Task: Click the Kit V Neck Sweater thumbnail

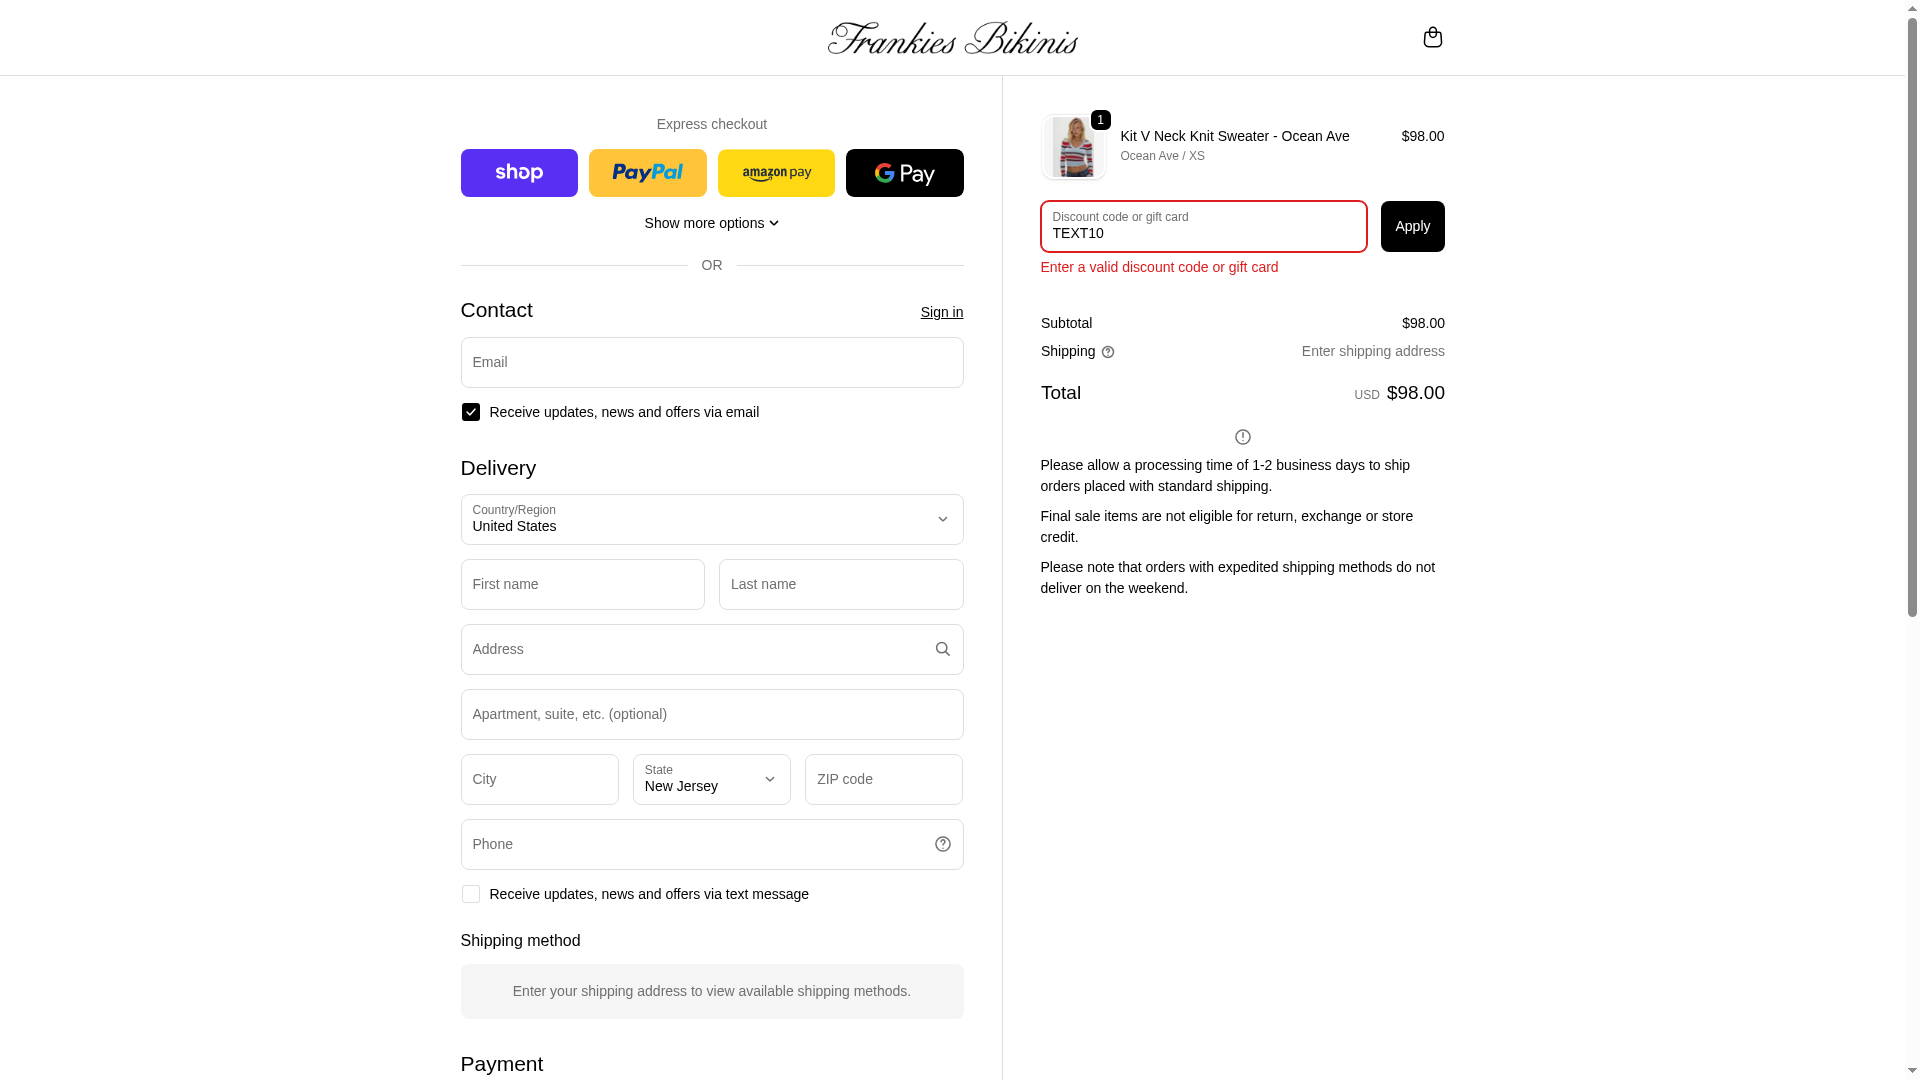Action: pyautogui.click(x=1074, y=147)
